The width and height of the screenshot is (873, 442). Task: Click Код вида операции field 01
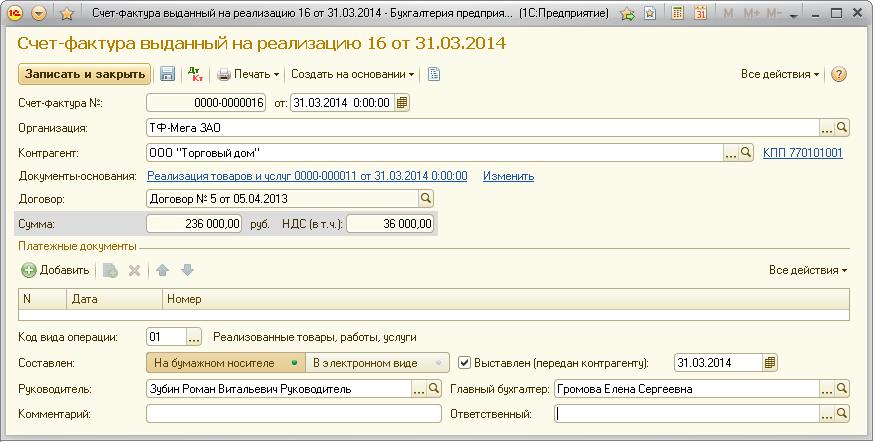[x=166, y=337]
